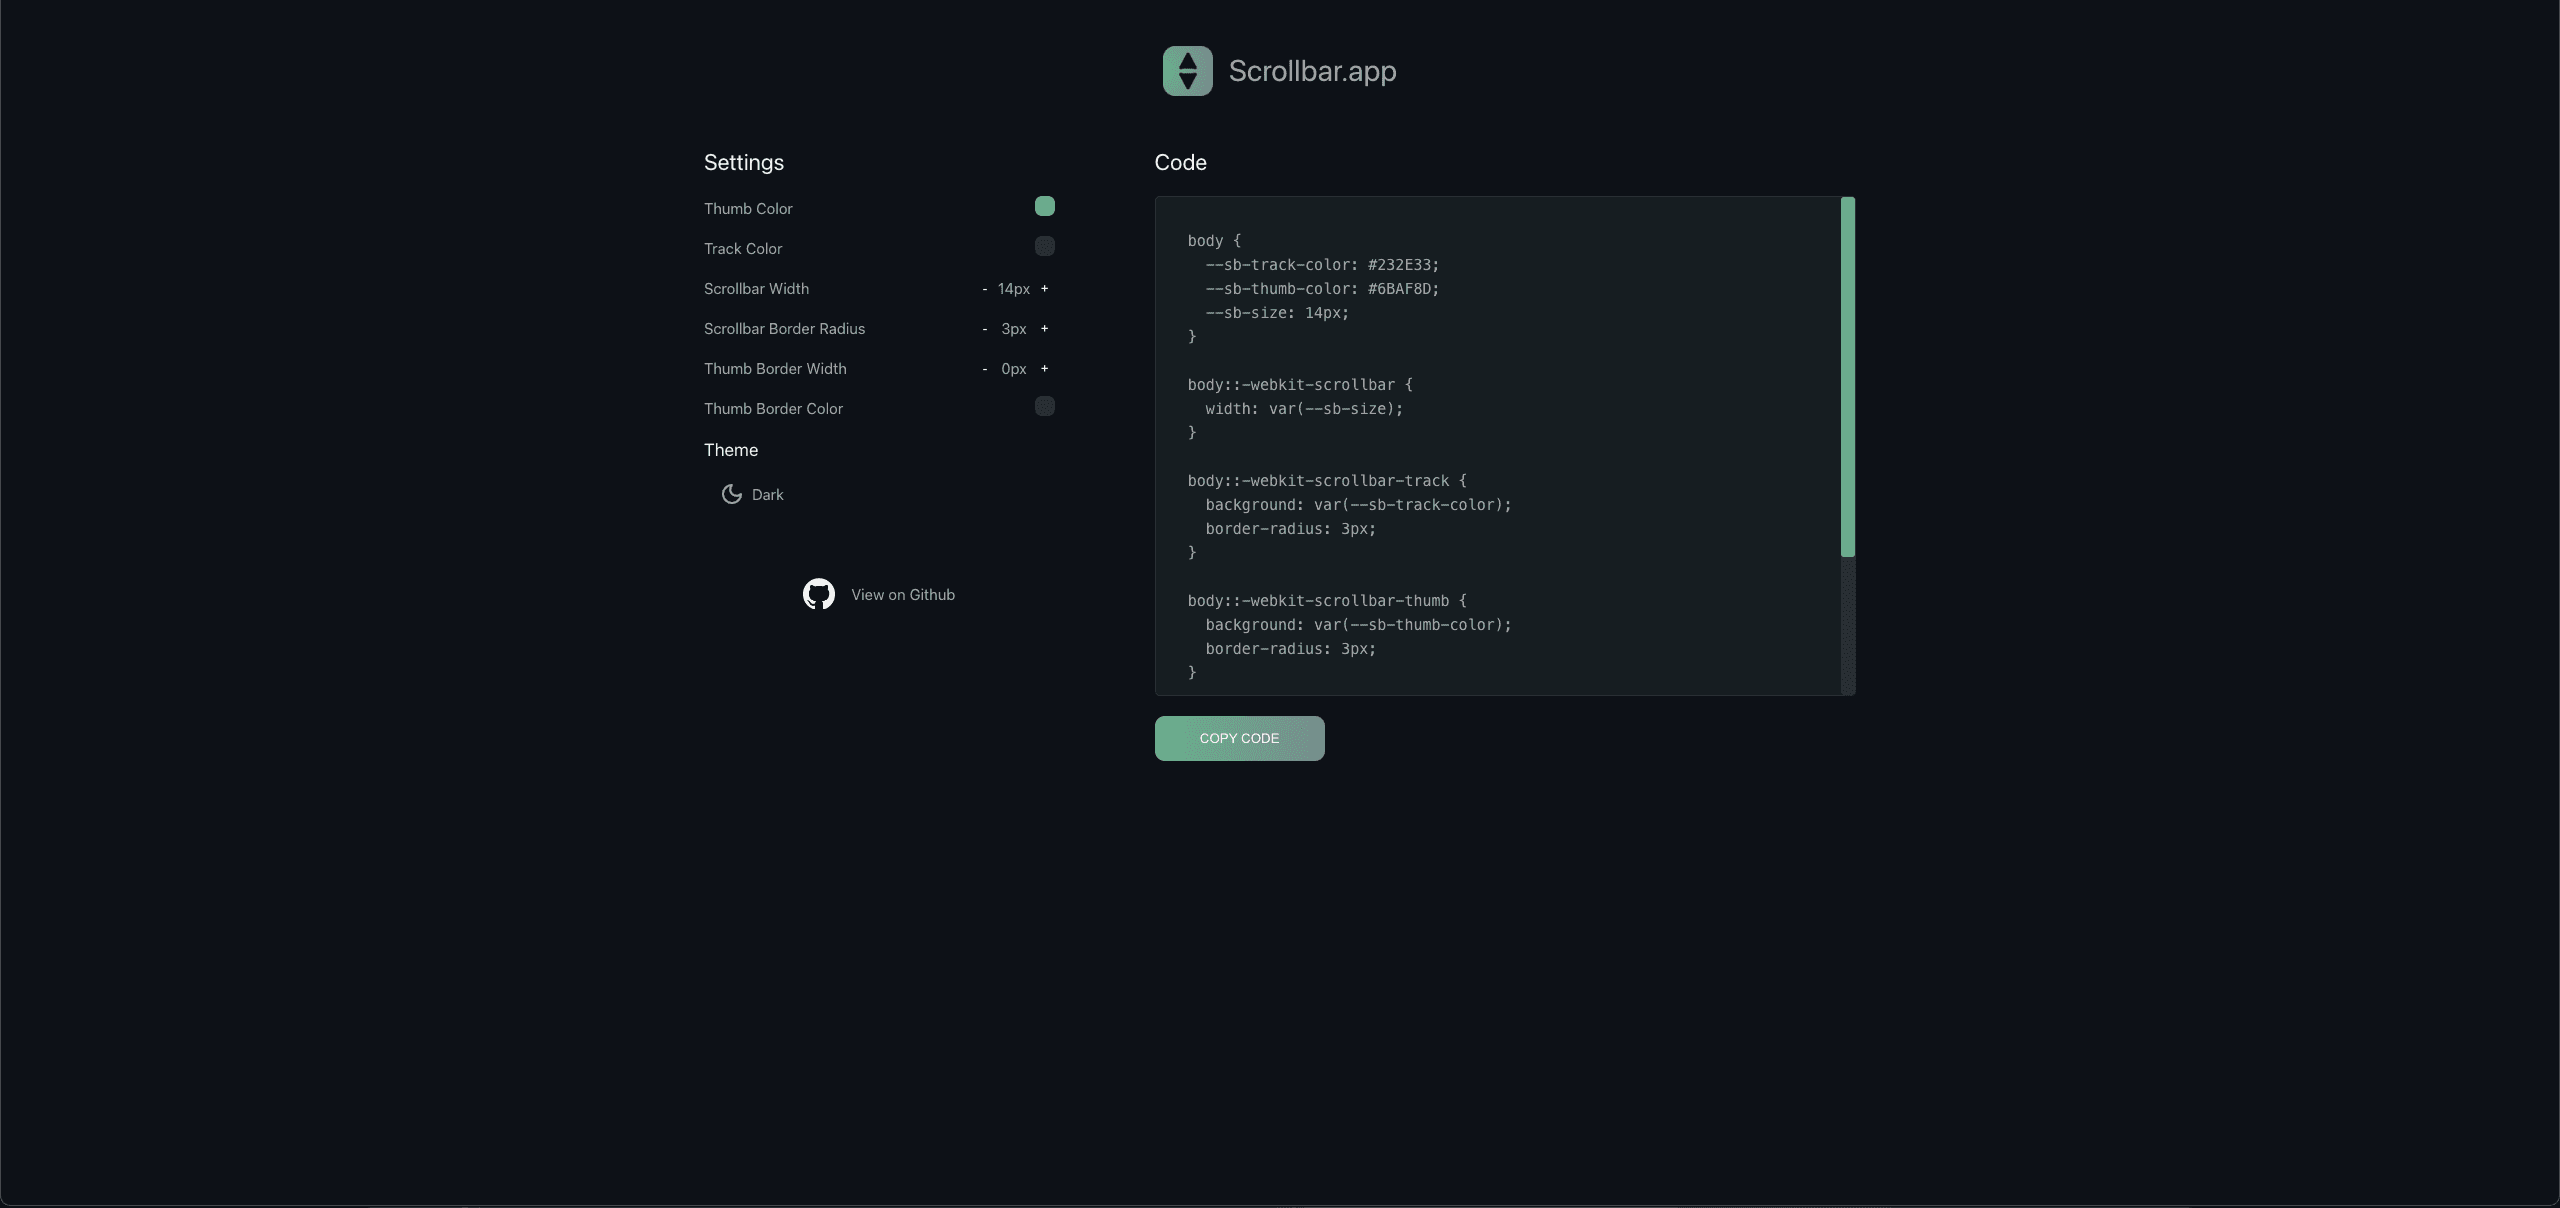Click the body::-webkit-scrollbar-track selector line
This screenshot has width=2560, height=1208.
coord(1327,481)
